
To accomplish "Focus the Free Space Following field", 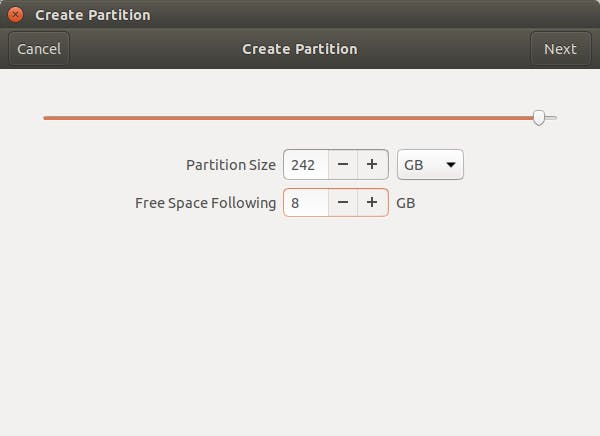I will point(304,203).
